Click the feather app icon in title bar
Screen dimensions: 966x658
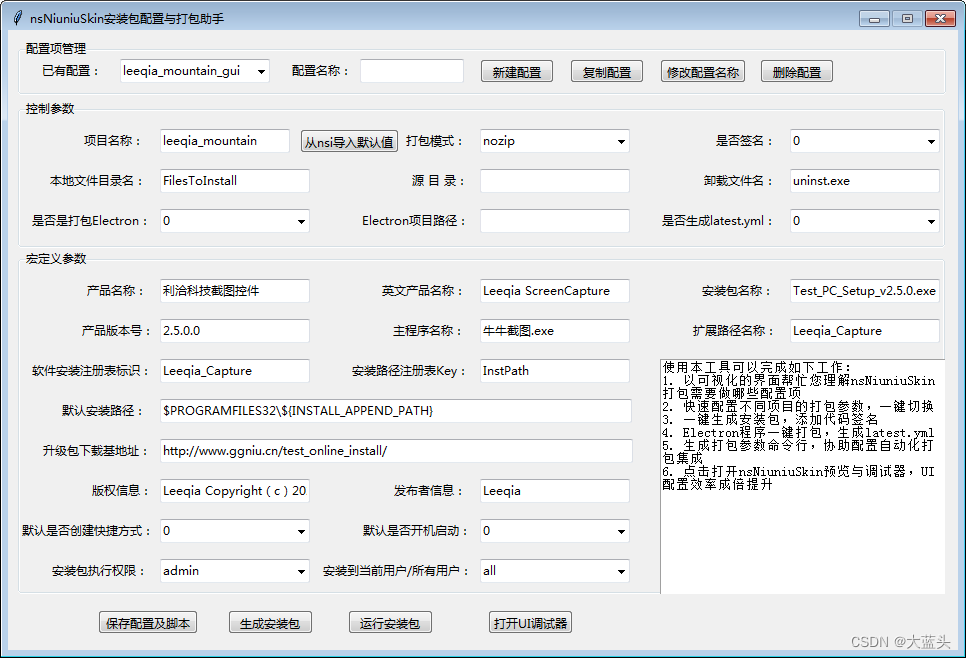click(18, 18)
